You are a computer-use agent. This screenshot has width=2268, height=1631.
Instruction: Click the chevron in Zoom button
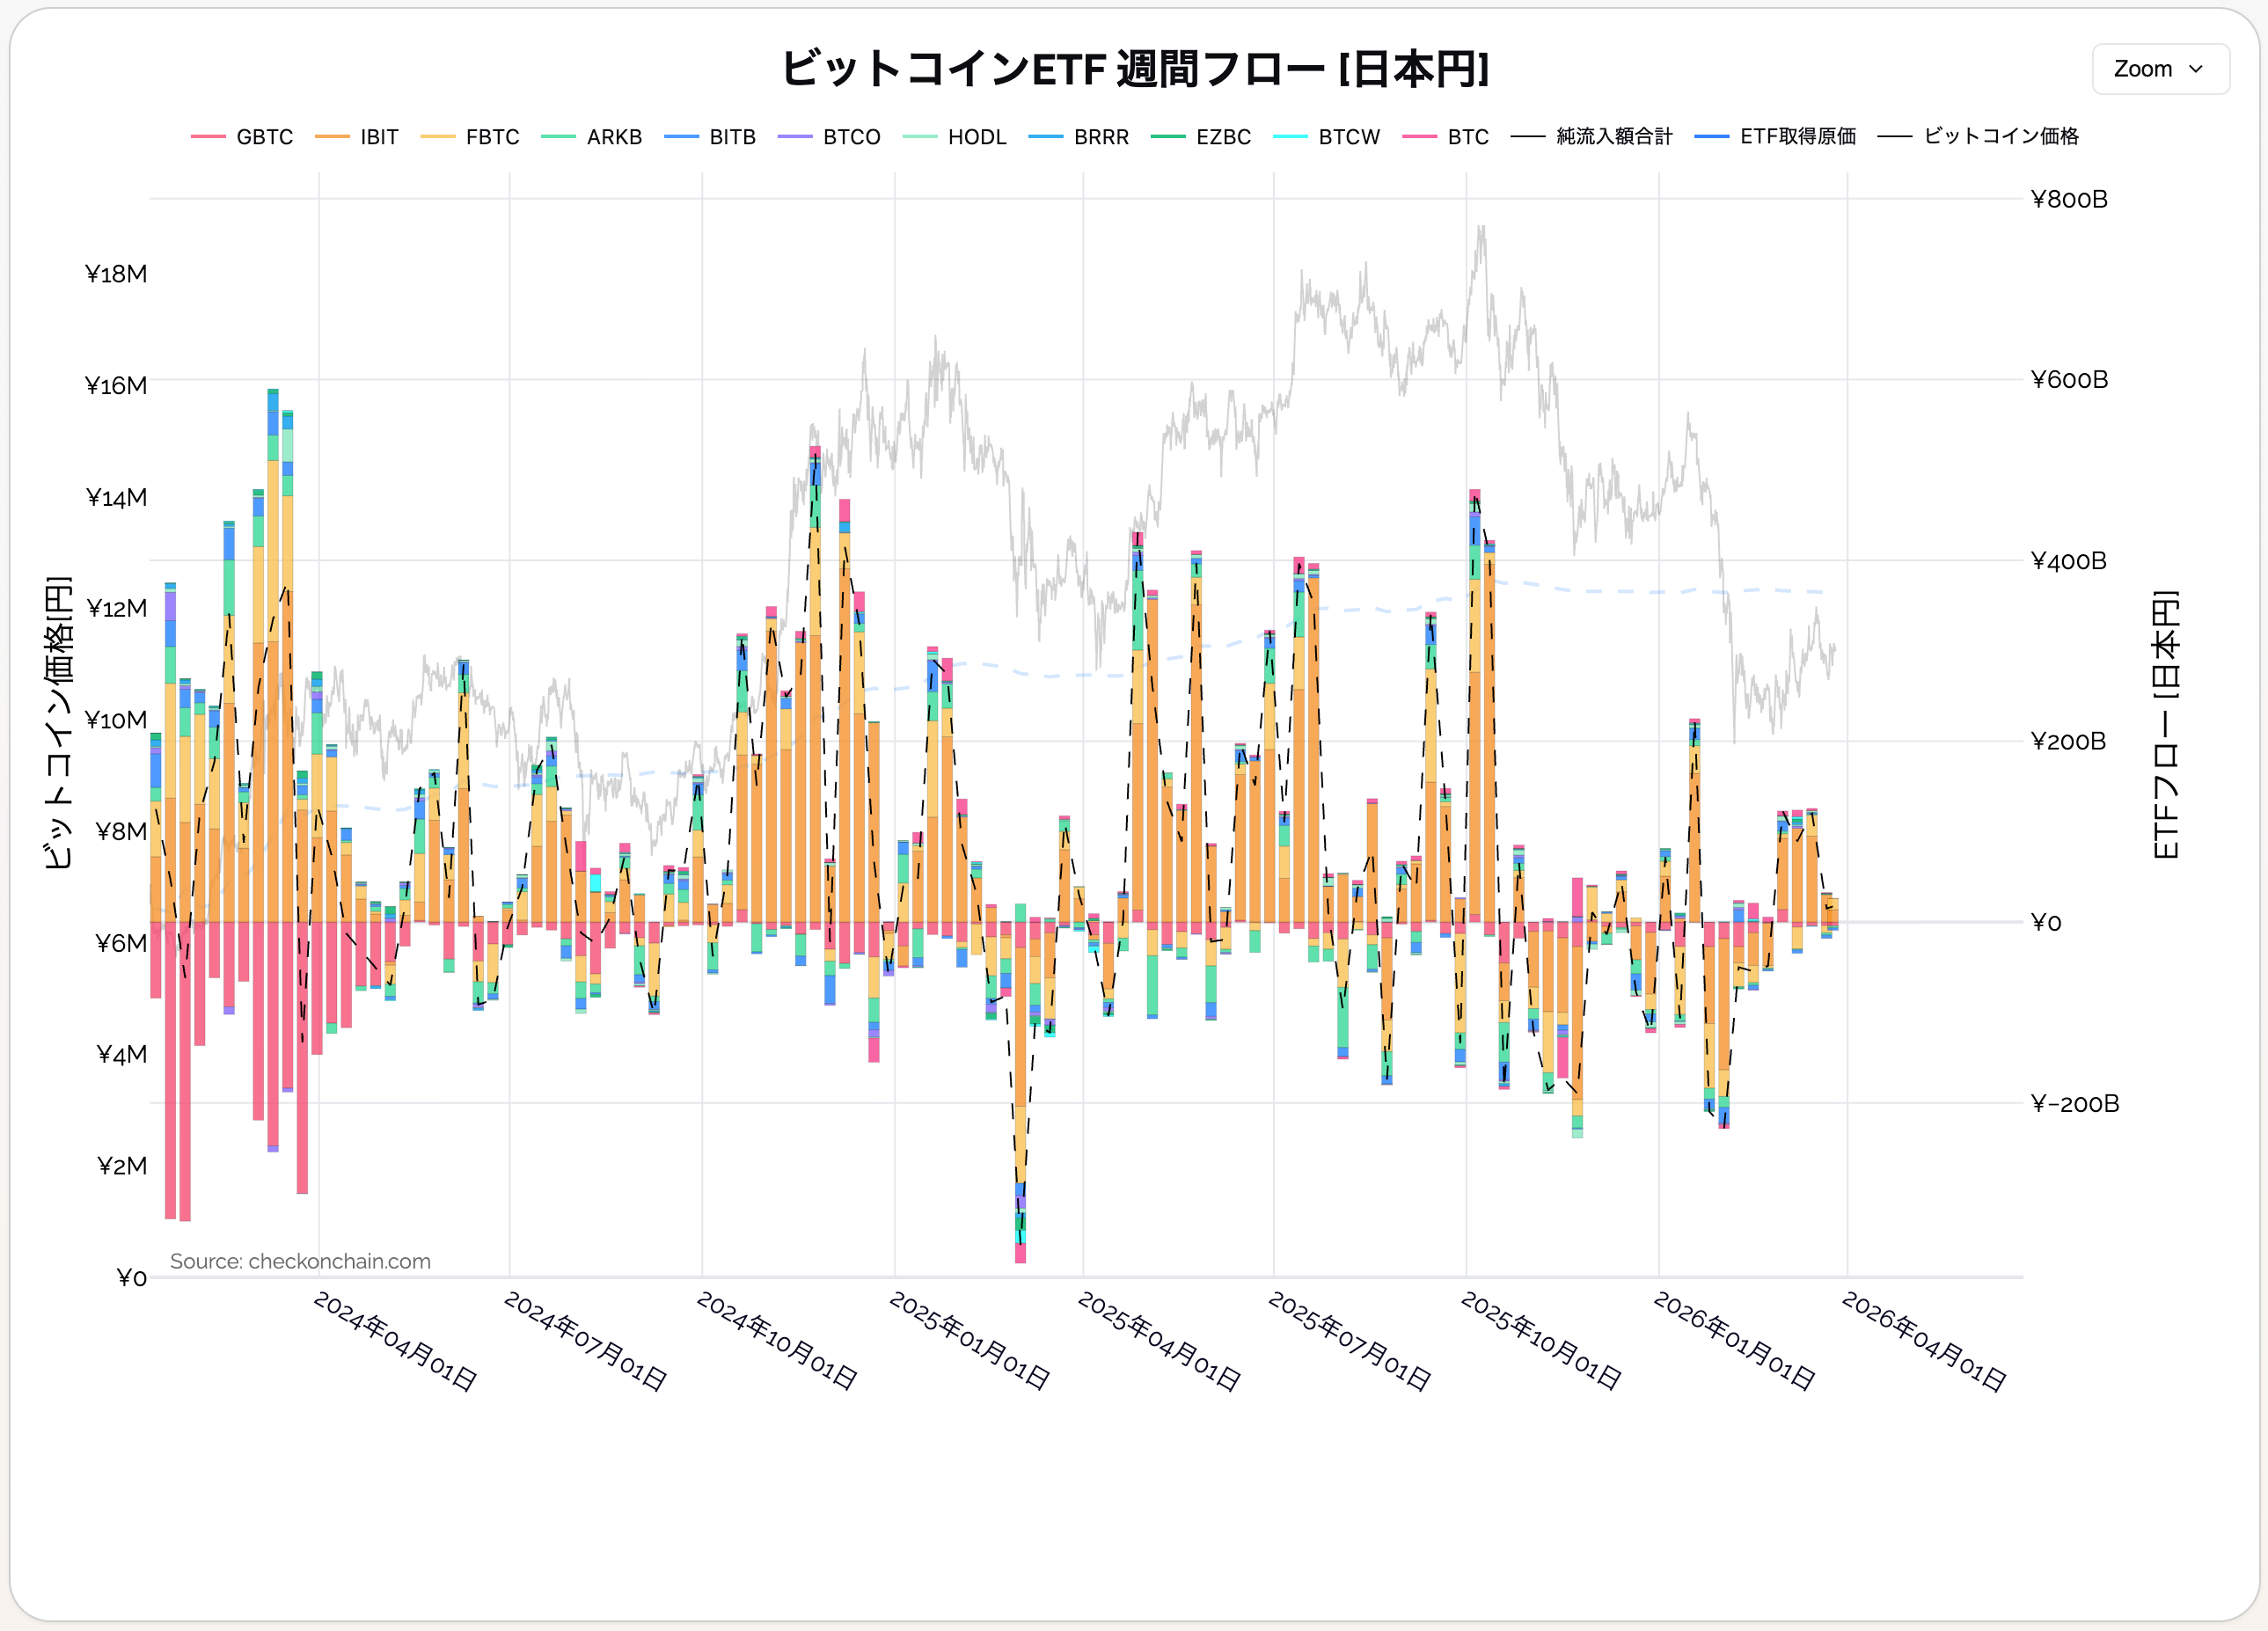coord(2196,69)
